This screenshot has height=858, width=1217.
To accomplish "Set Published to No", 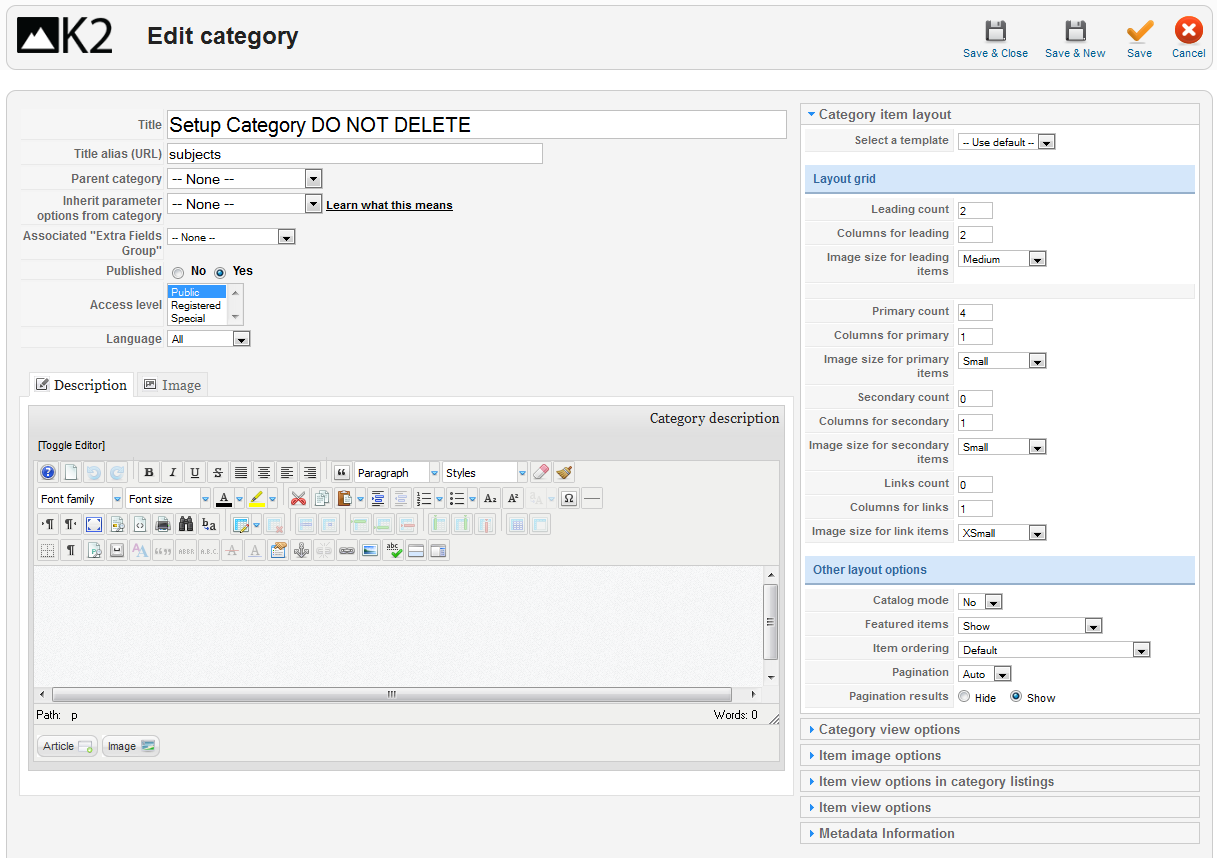I will point(178,272).
